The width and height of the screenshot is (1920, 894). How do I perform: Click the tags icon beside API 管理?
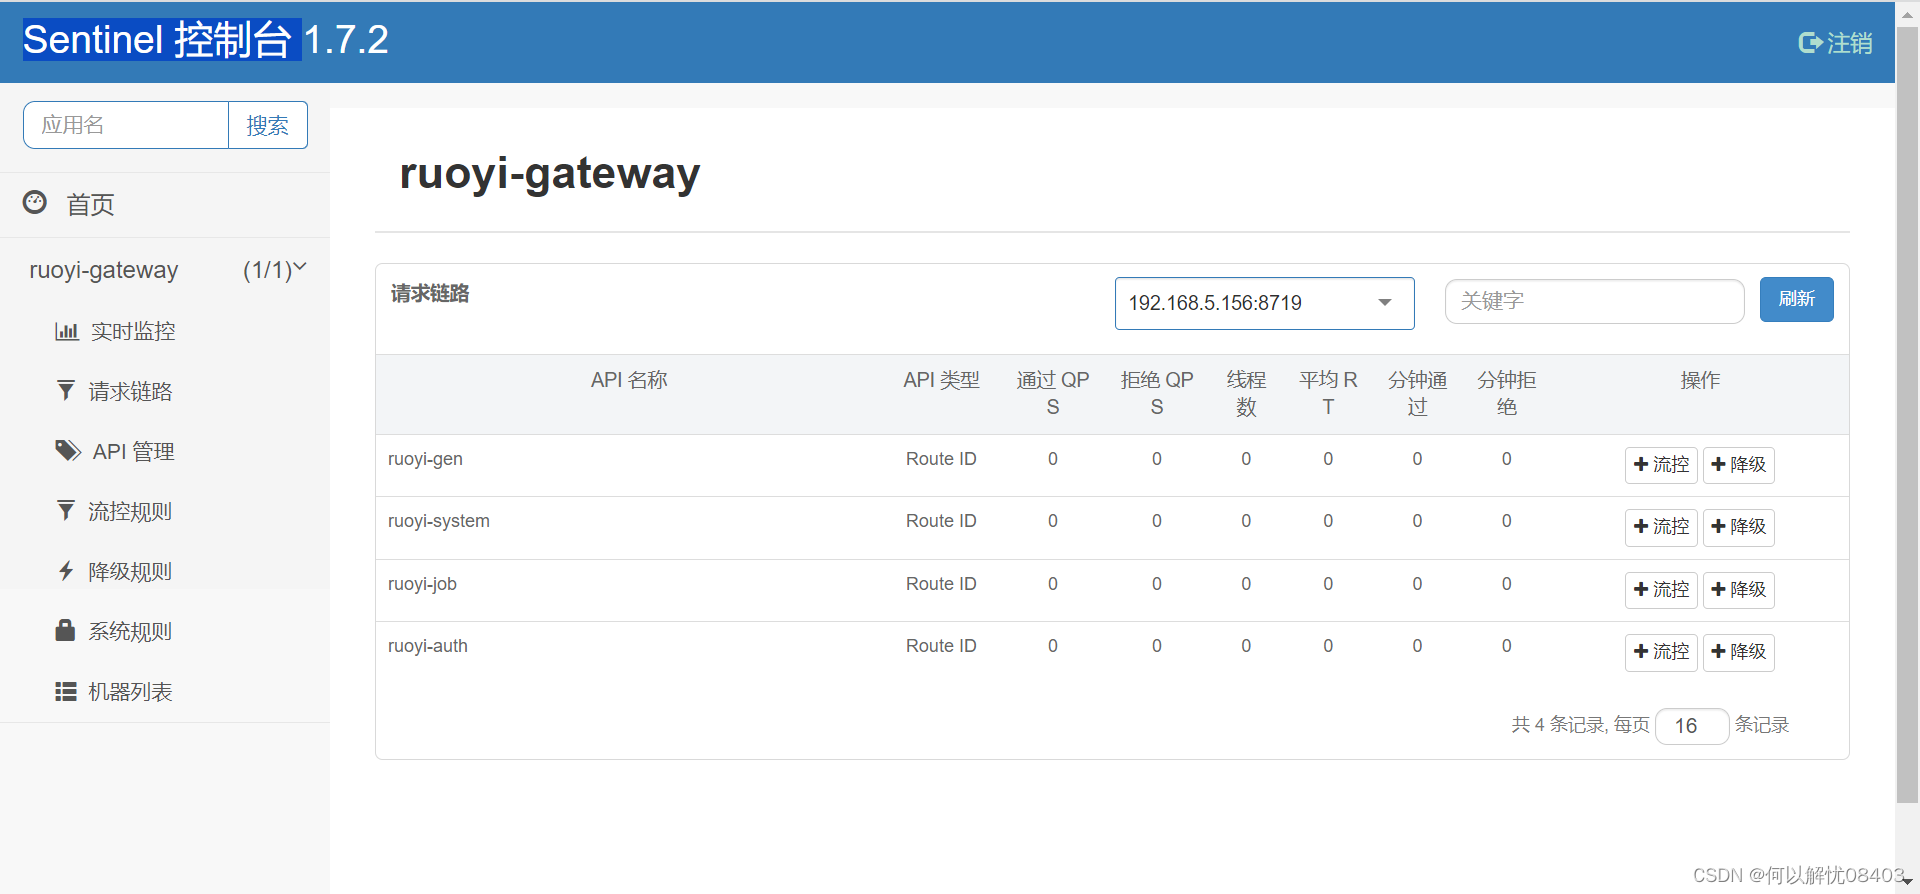click(x=68, y=451)
